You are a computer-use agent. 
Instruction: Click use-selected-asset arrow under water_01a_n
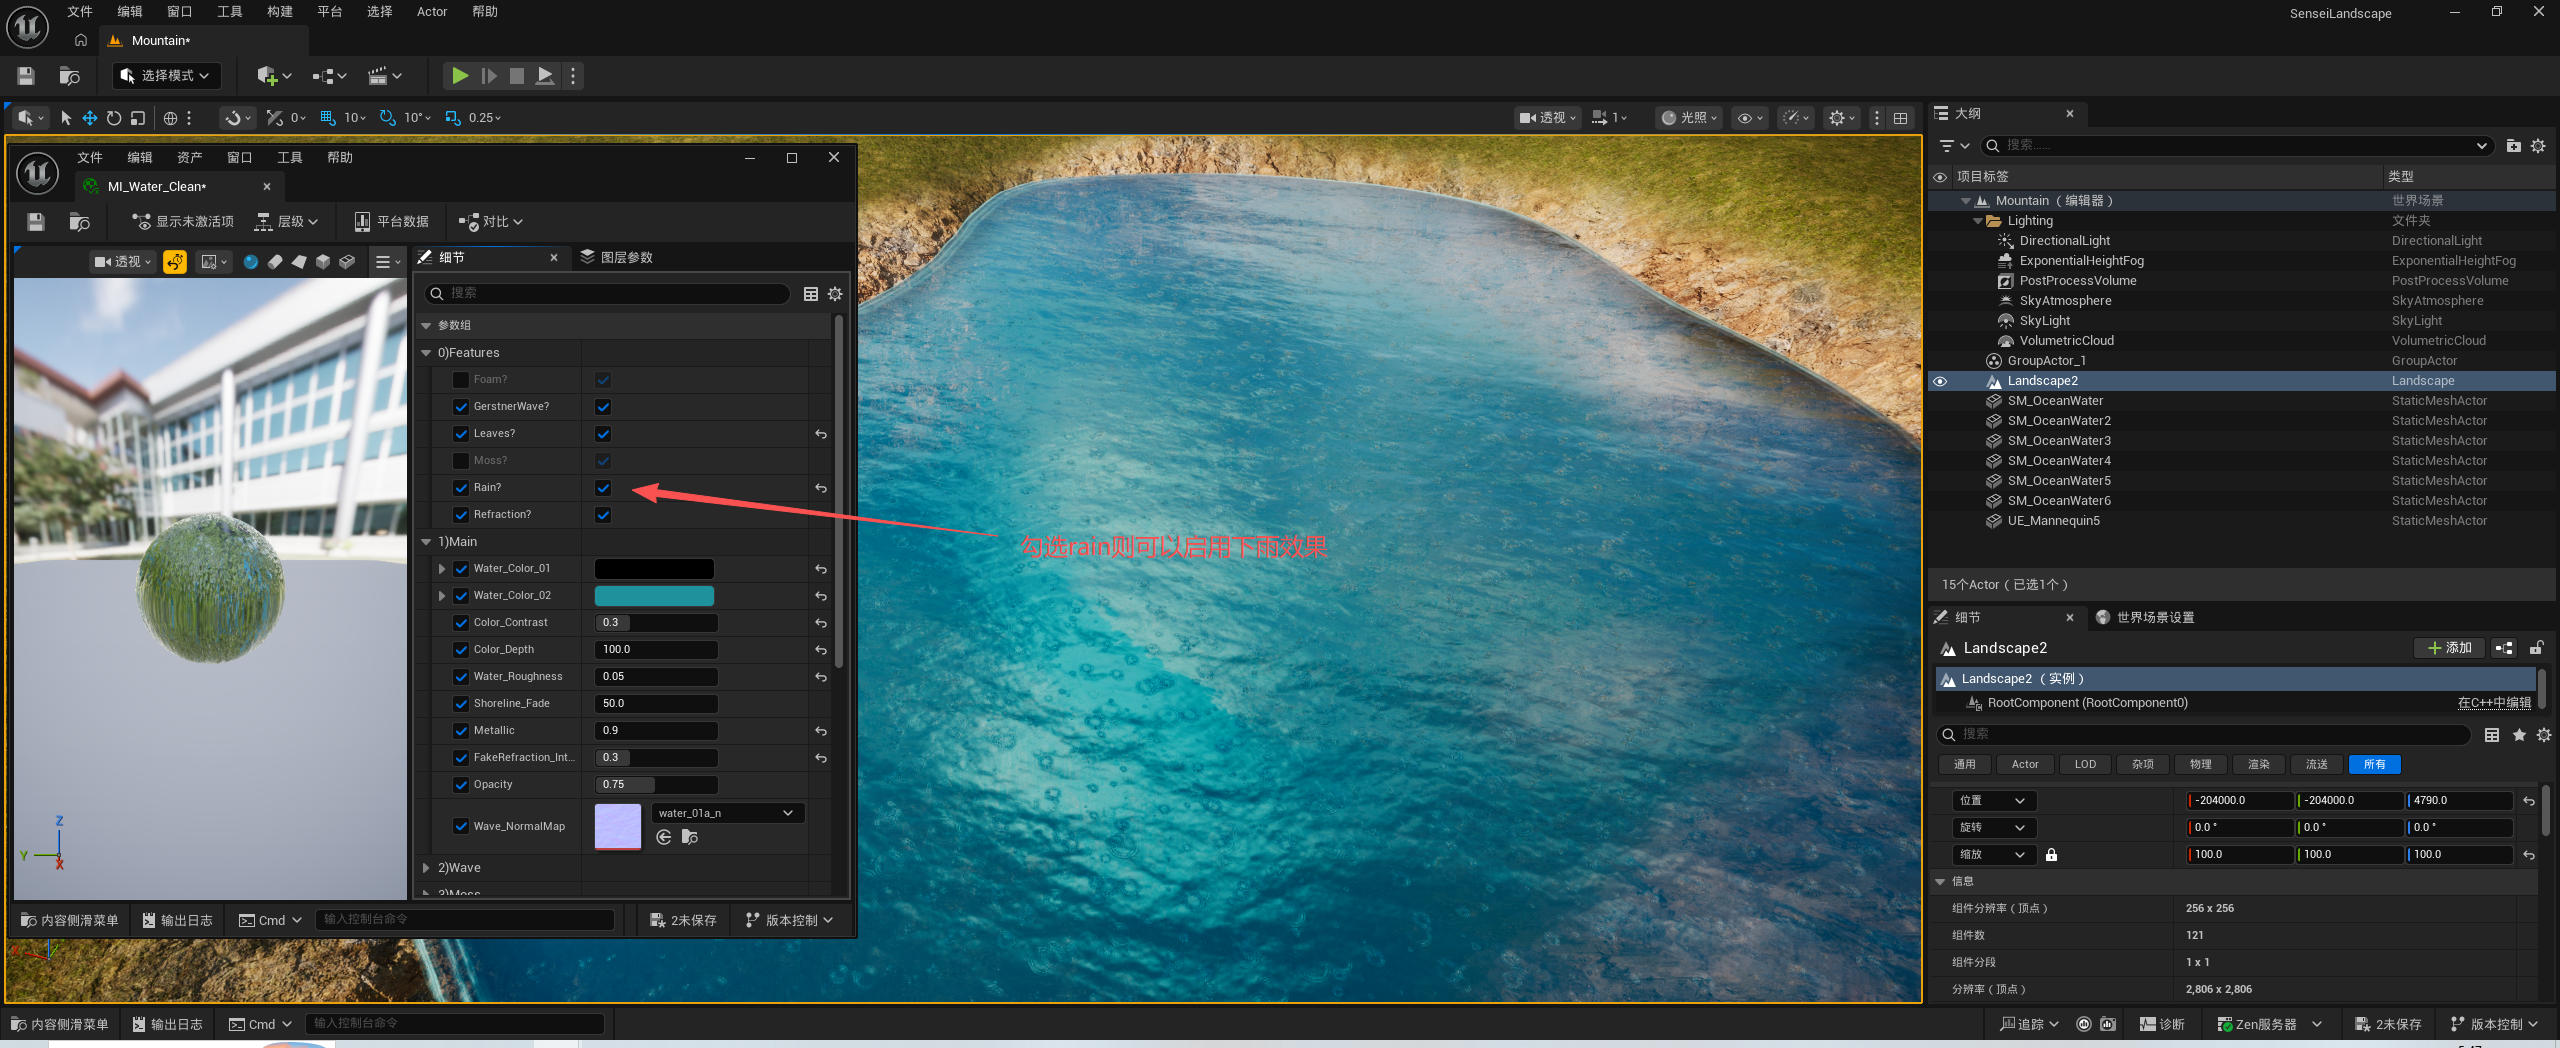[x=664, y=837]
